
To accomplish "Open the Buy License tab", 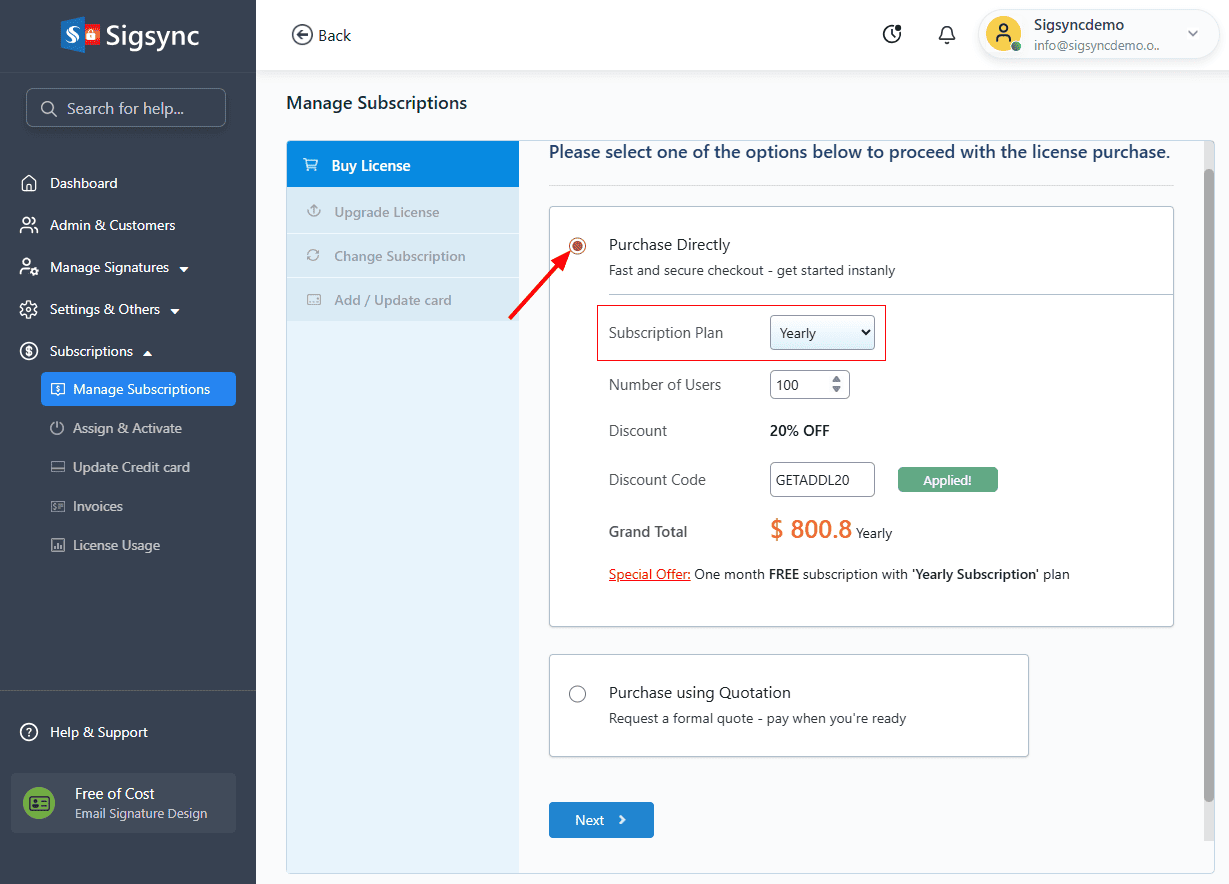I will pyautogui.click(x=403, y=165).
